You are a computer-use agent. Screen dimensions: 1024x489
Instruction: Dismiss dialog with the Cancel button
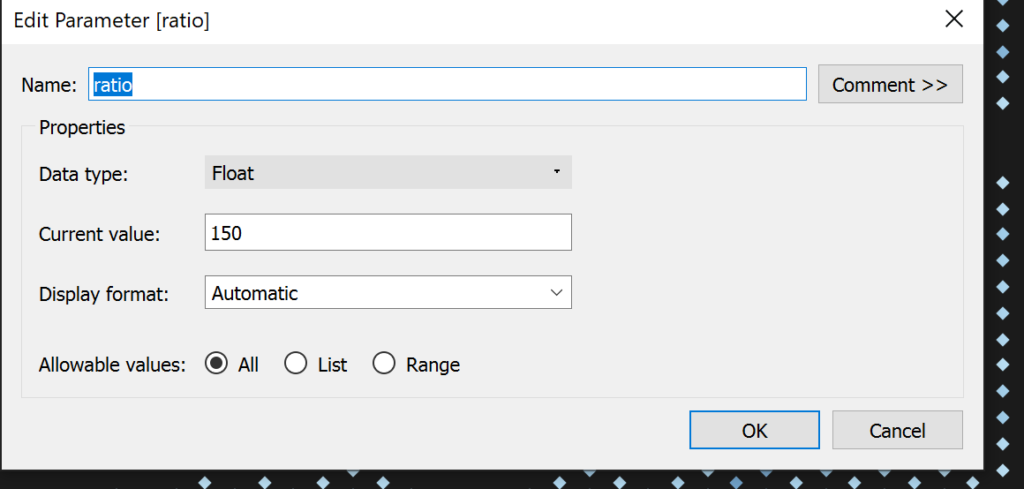897,430
